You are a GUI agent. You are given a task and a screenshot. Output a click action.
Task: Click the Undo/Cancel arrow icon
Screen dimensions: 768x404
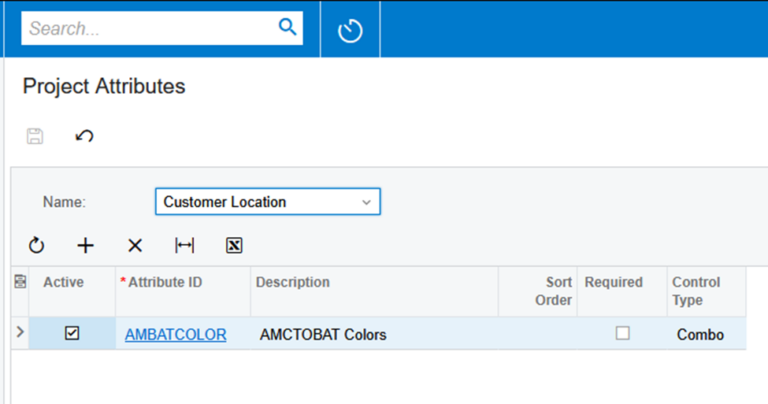[x=84, y=136]
